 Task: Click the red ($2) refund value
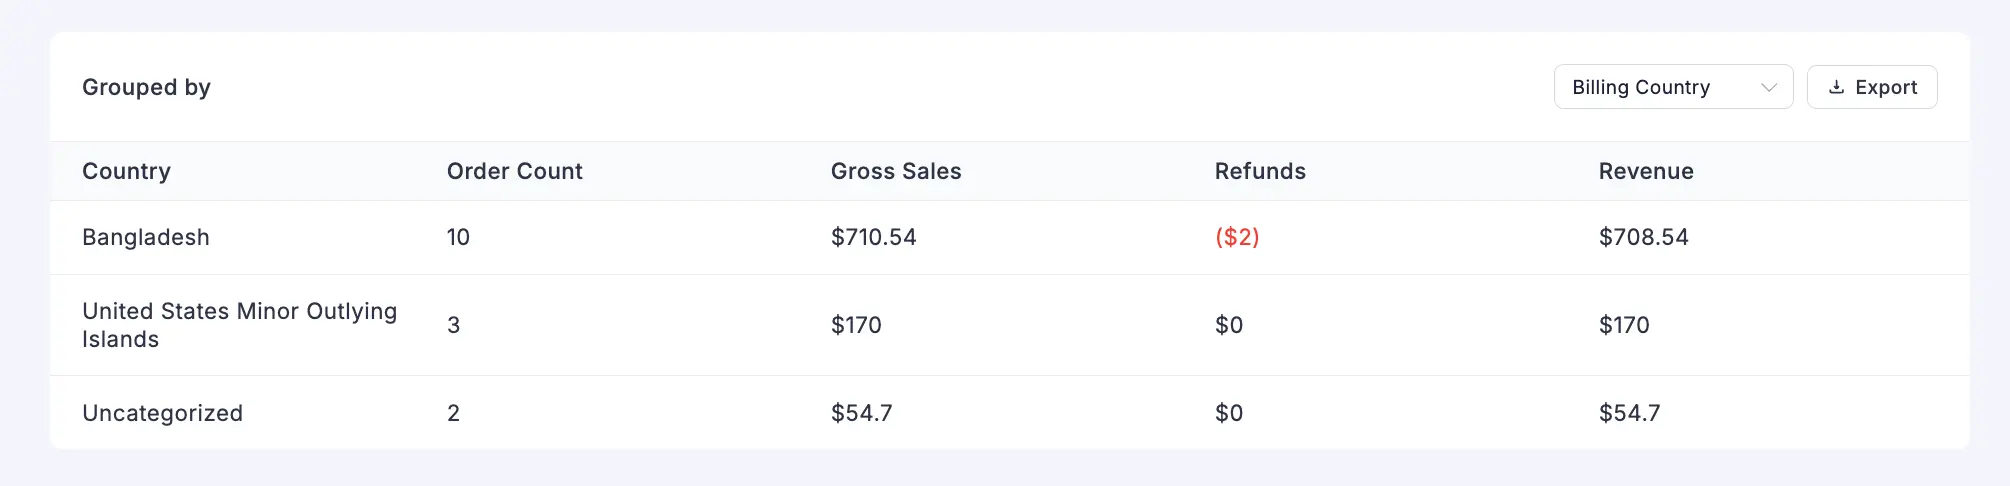point(1236,237)
